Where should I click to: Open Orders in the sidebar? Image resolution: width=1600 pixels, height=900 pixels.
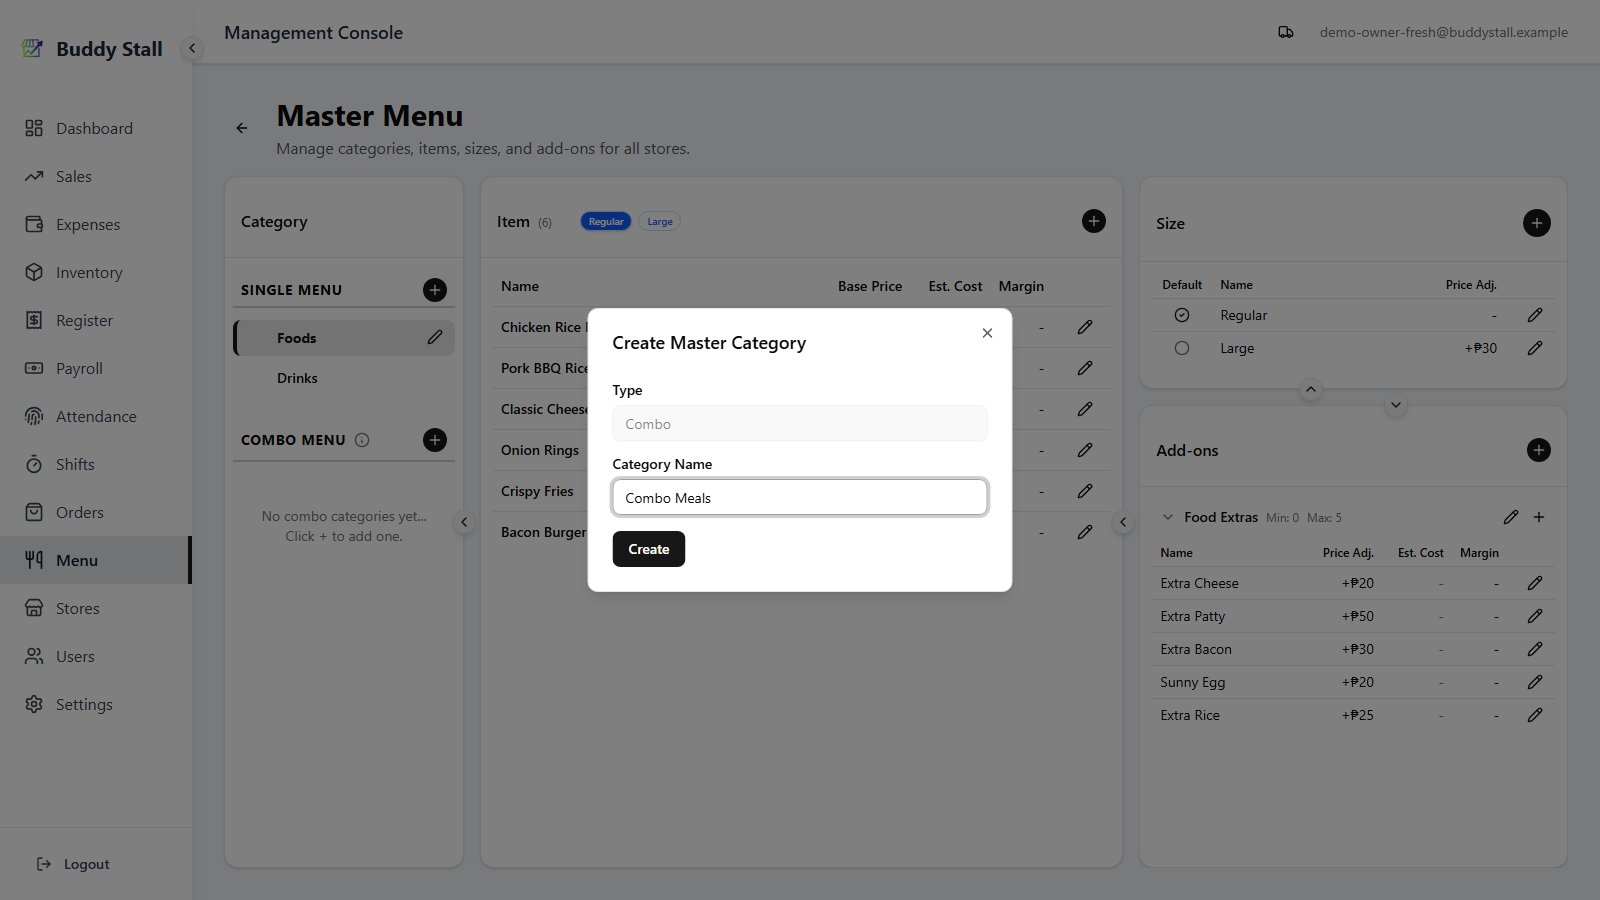(x=96, y=512)
